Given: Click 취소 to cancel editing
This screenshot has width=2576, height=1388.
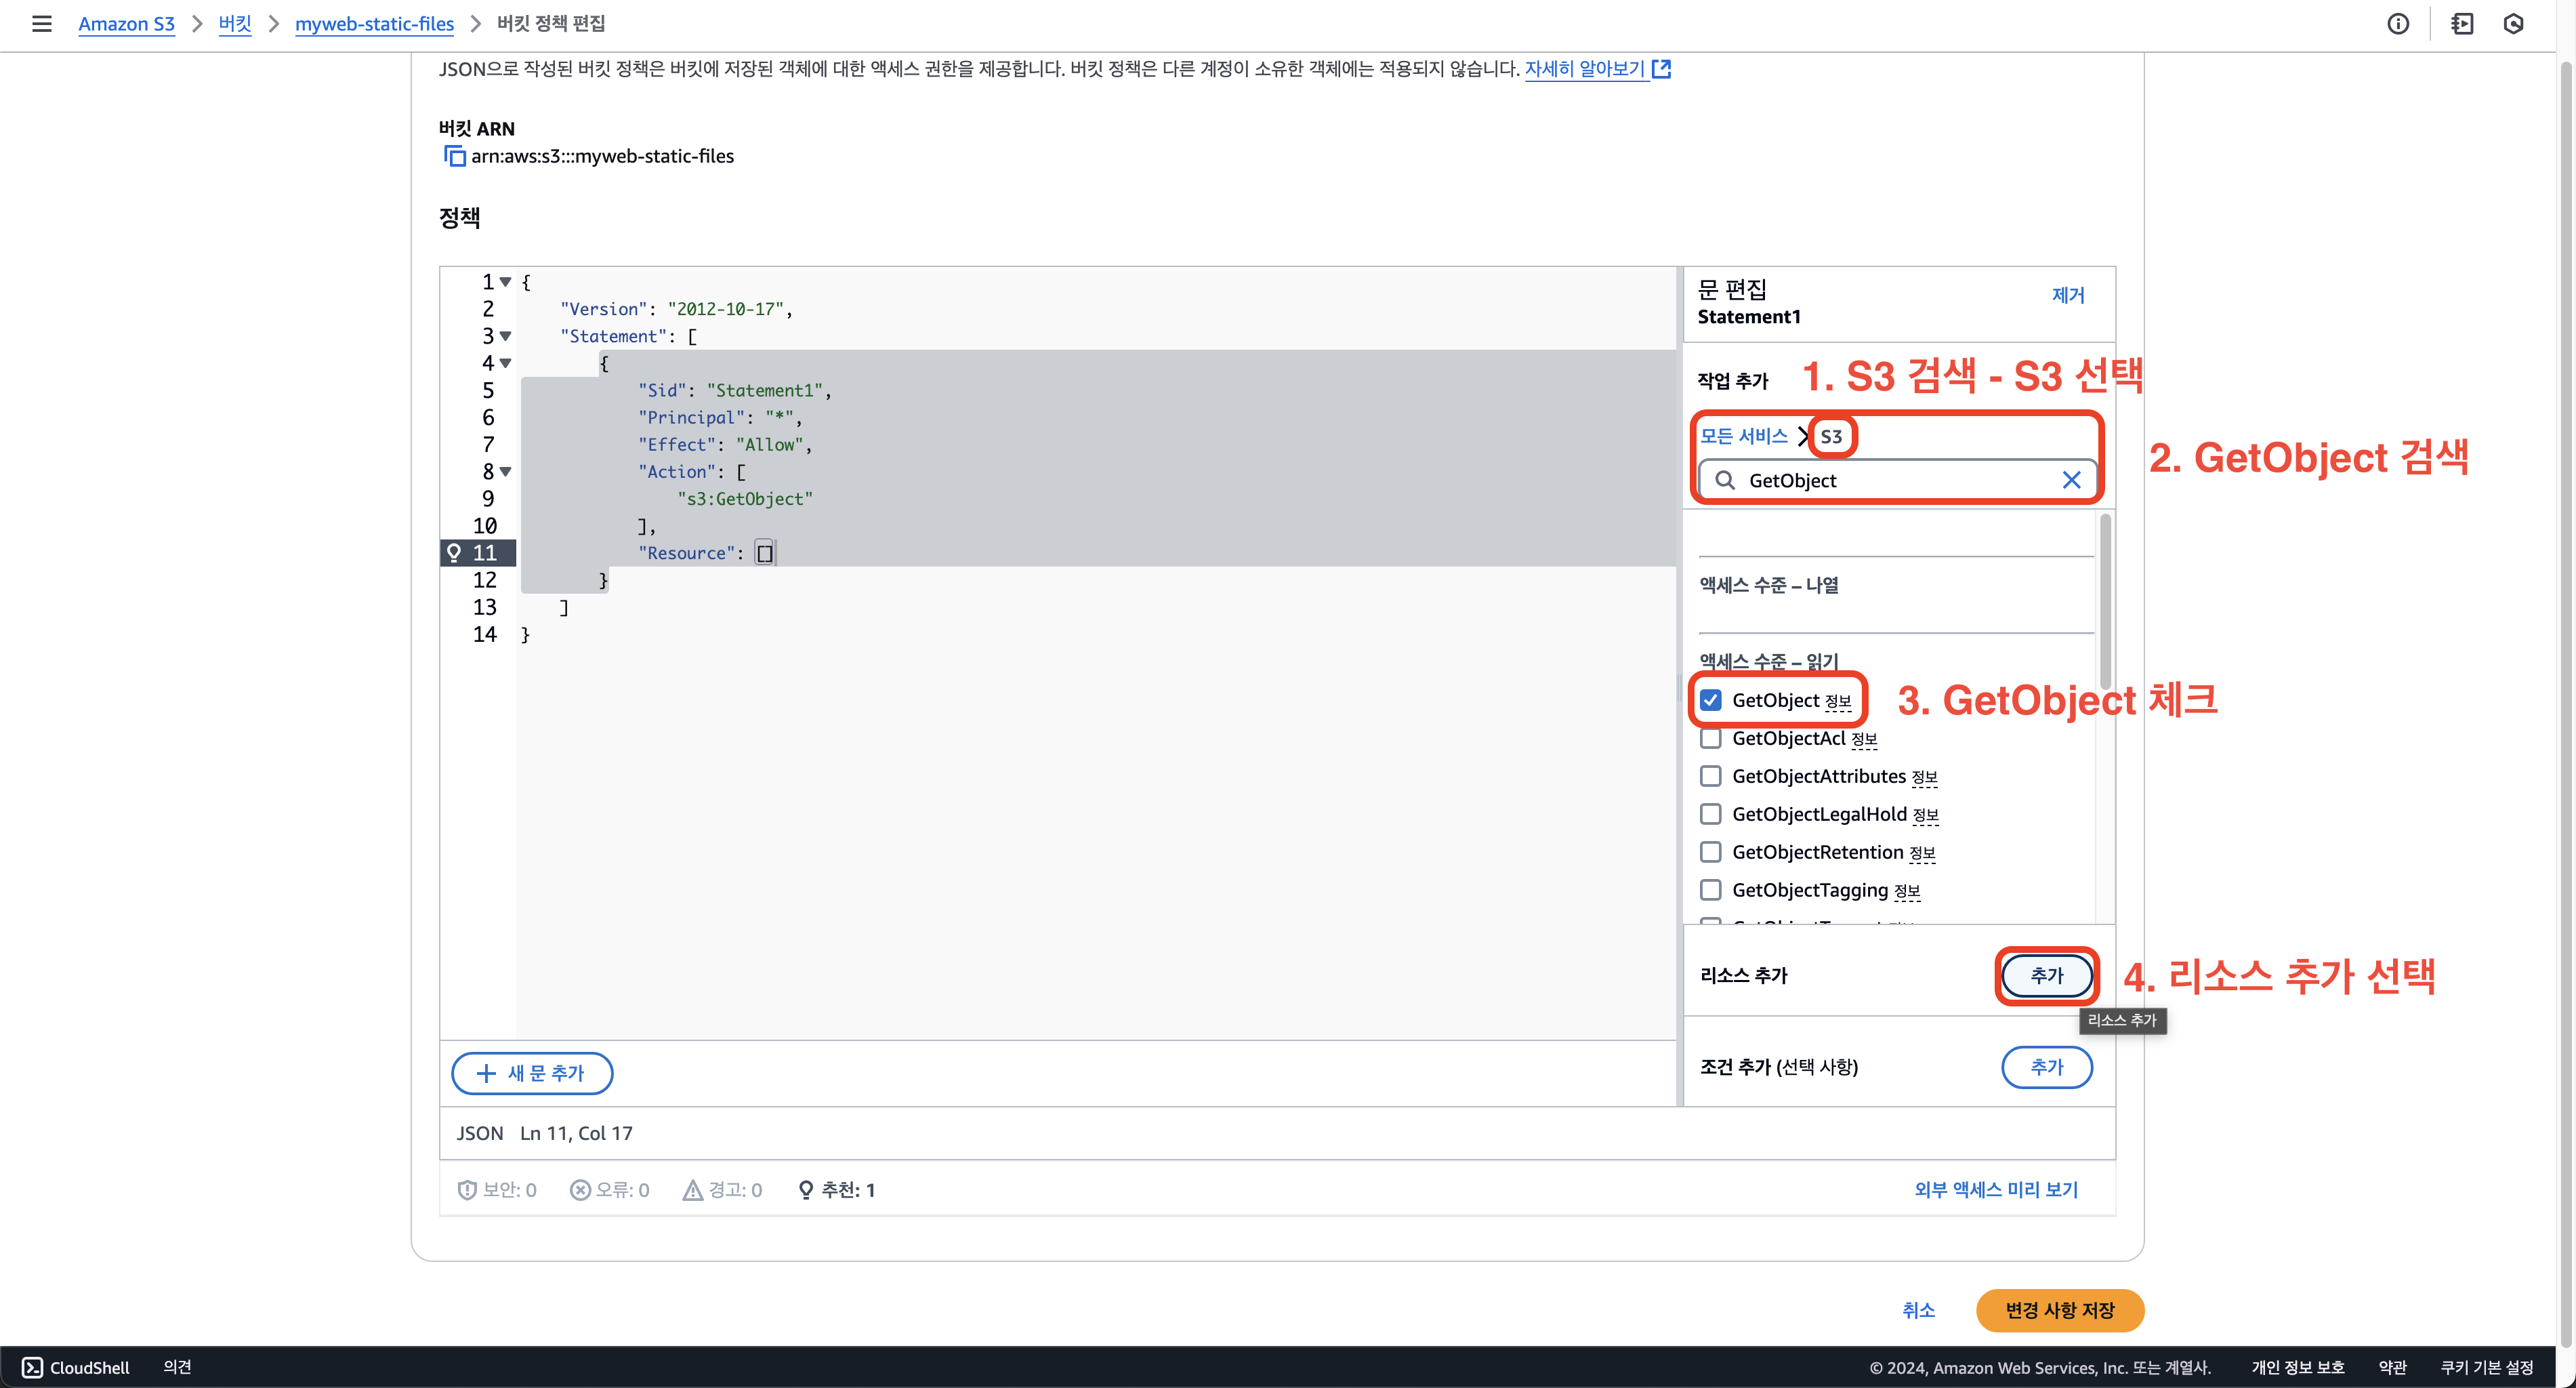Looking at the screenshot, I should click(x=1918, y=1310).
